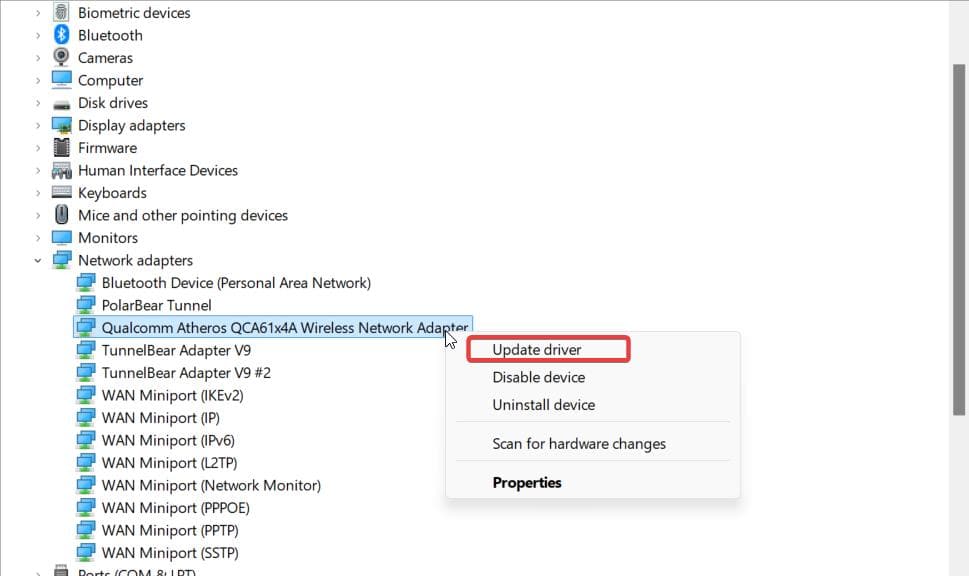Viewport: 969px width, 576px height.
Task: Click the Biometric devices fingerprint icon
Action: (62, 13)
